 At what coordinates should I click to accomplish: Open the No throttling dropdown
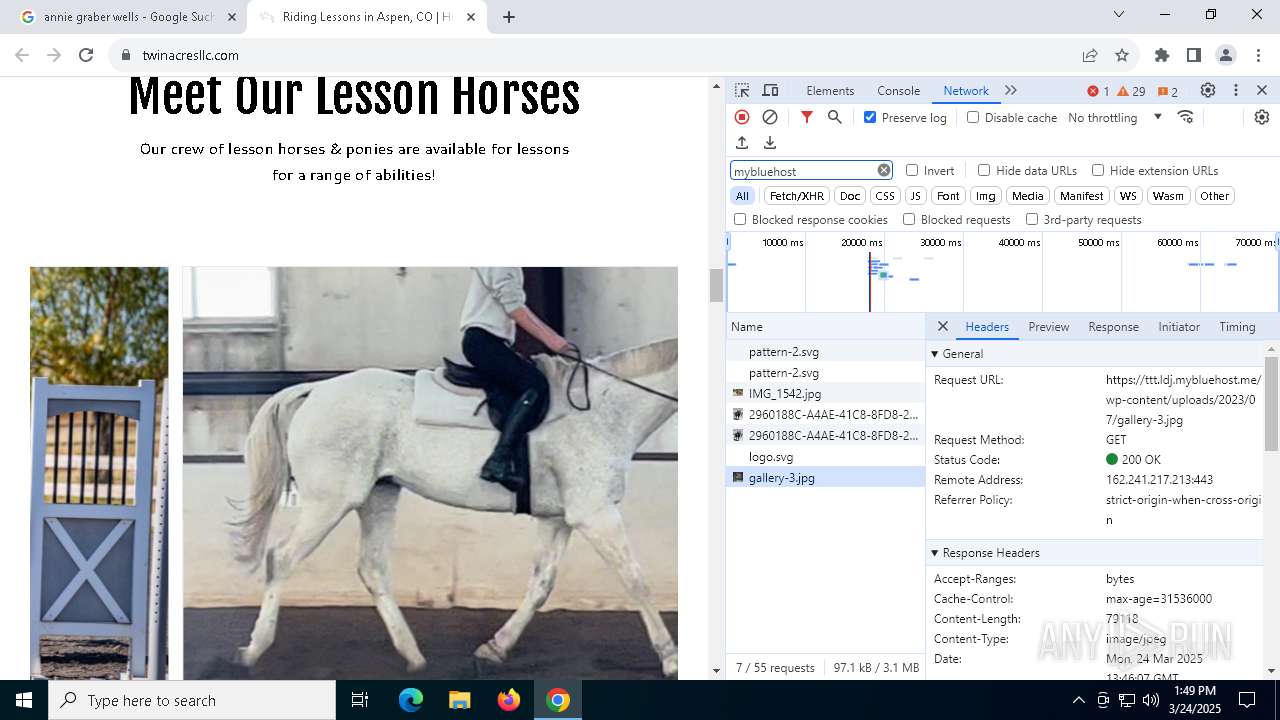point(1115,117)
